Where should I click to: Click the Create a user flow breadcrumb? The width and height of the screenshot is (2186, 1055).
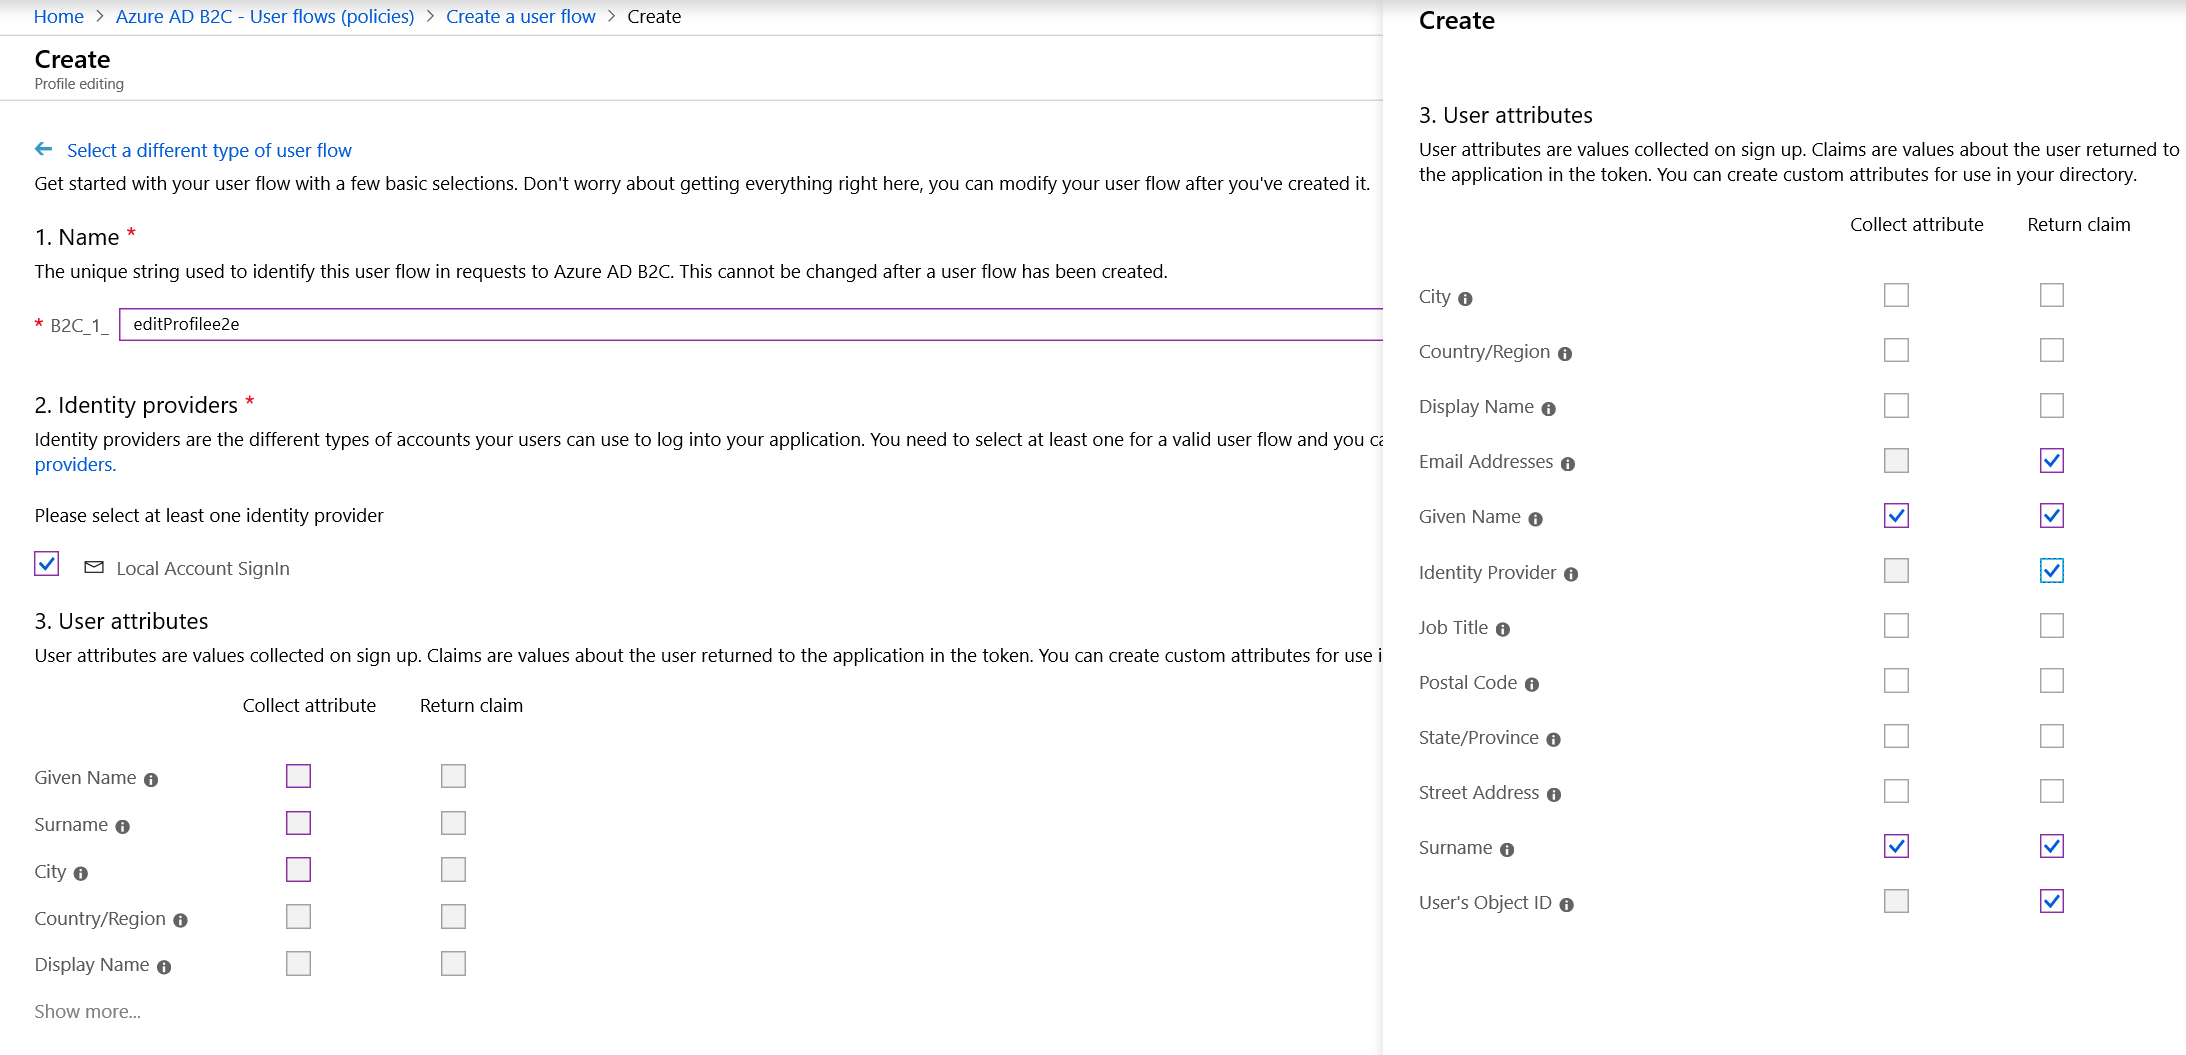[520, 16]
